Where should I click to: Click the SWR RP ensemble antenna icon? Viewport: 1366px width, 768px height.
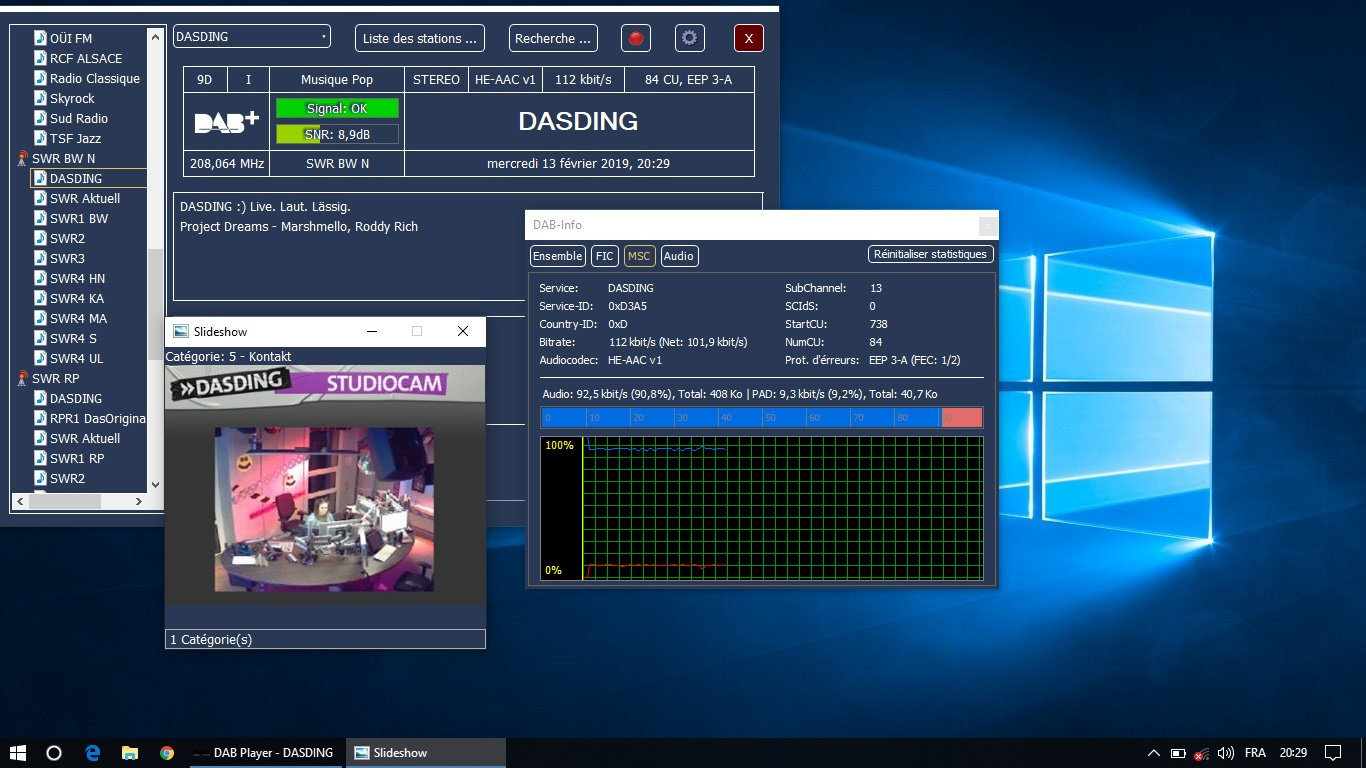click(x=22, y=379)
